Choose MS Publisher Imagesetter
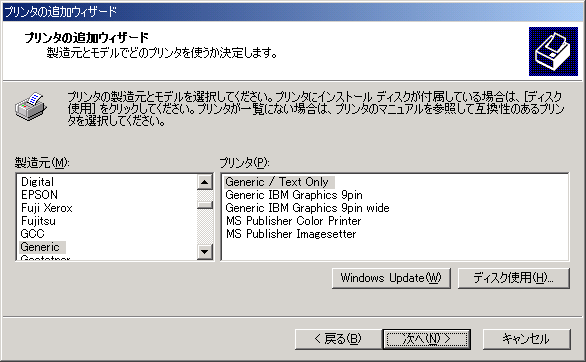This screenshot has height=362, width=586. click(x=291, y=234)
